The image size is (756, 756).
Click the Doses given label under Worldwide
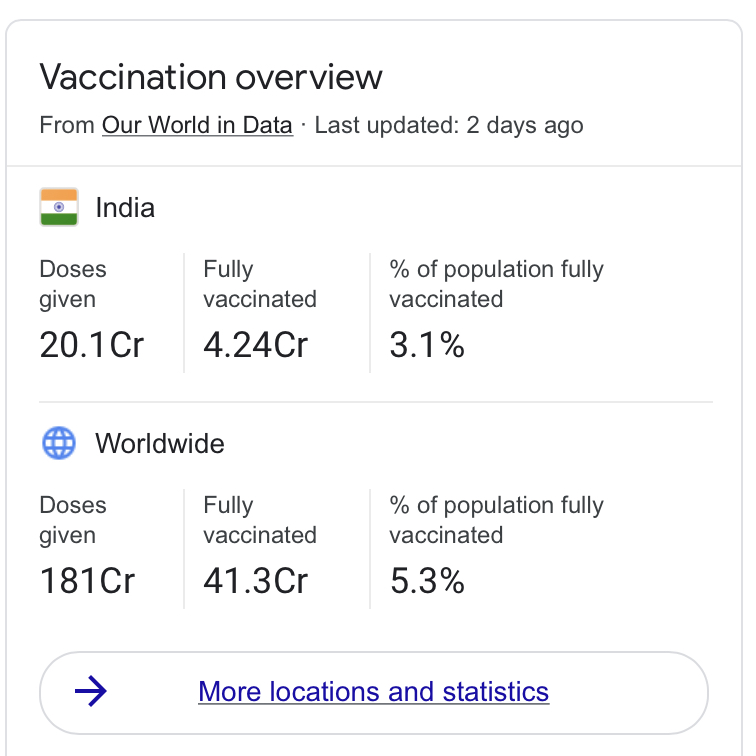[x=73, y=520]
